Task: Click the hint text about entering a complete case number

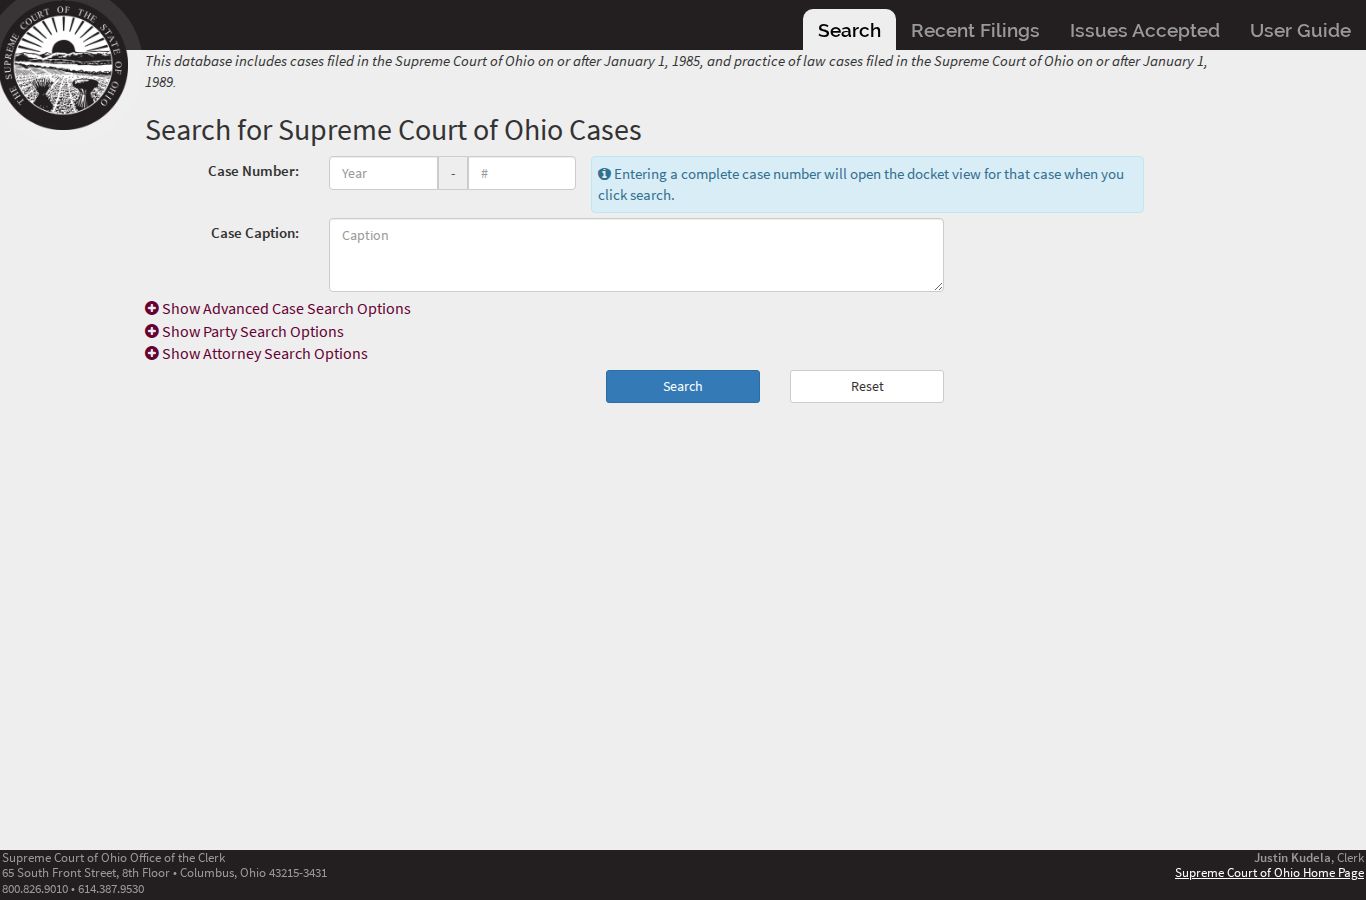Action: tap(861, 184)
